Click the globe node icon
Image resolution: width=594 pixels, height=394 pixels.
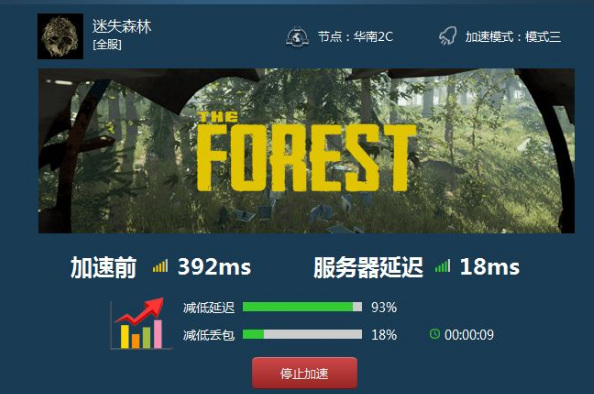point(297,37)
